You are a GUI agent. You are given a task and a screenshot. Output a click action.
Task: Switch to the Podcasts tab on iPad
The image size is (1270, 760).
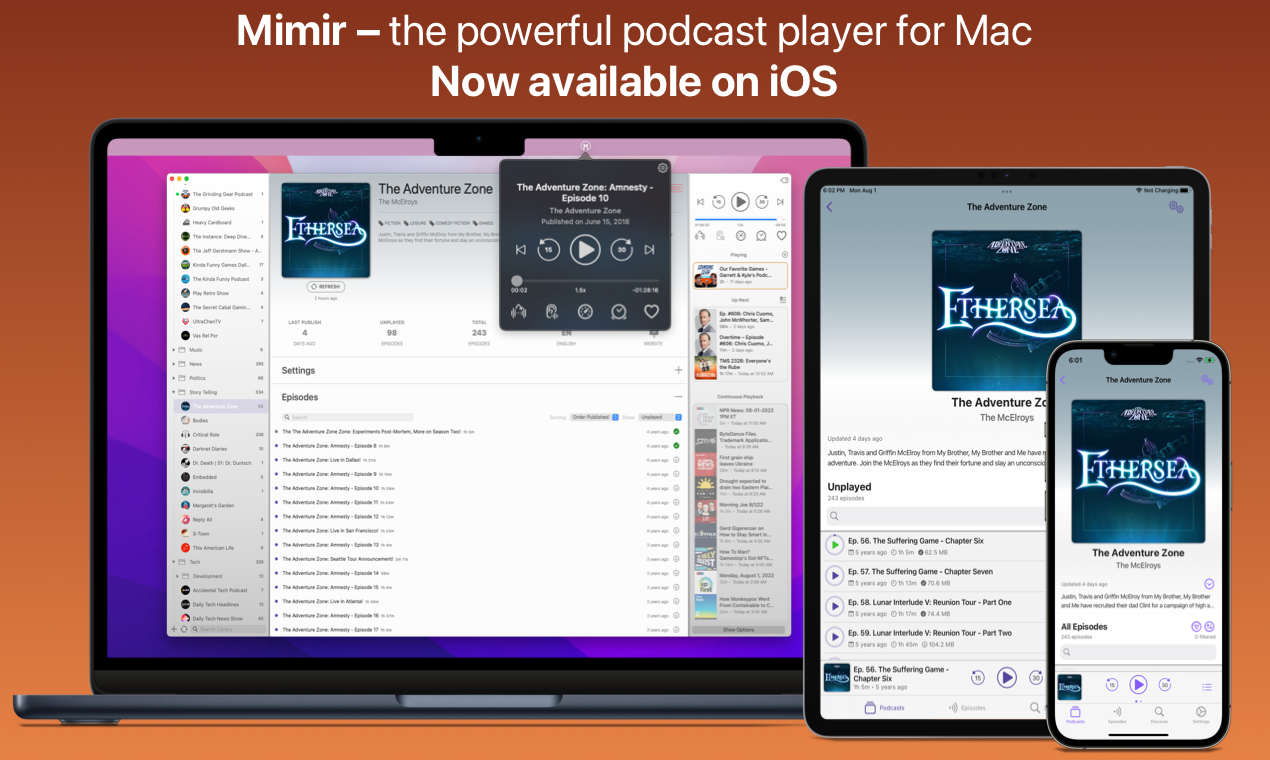pos(885,707)
